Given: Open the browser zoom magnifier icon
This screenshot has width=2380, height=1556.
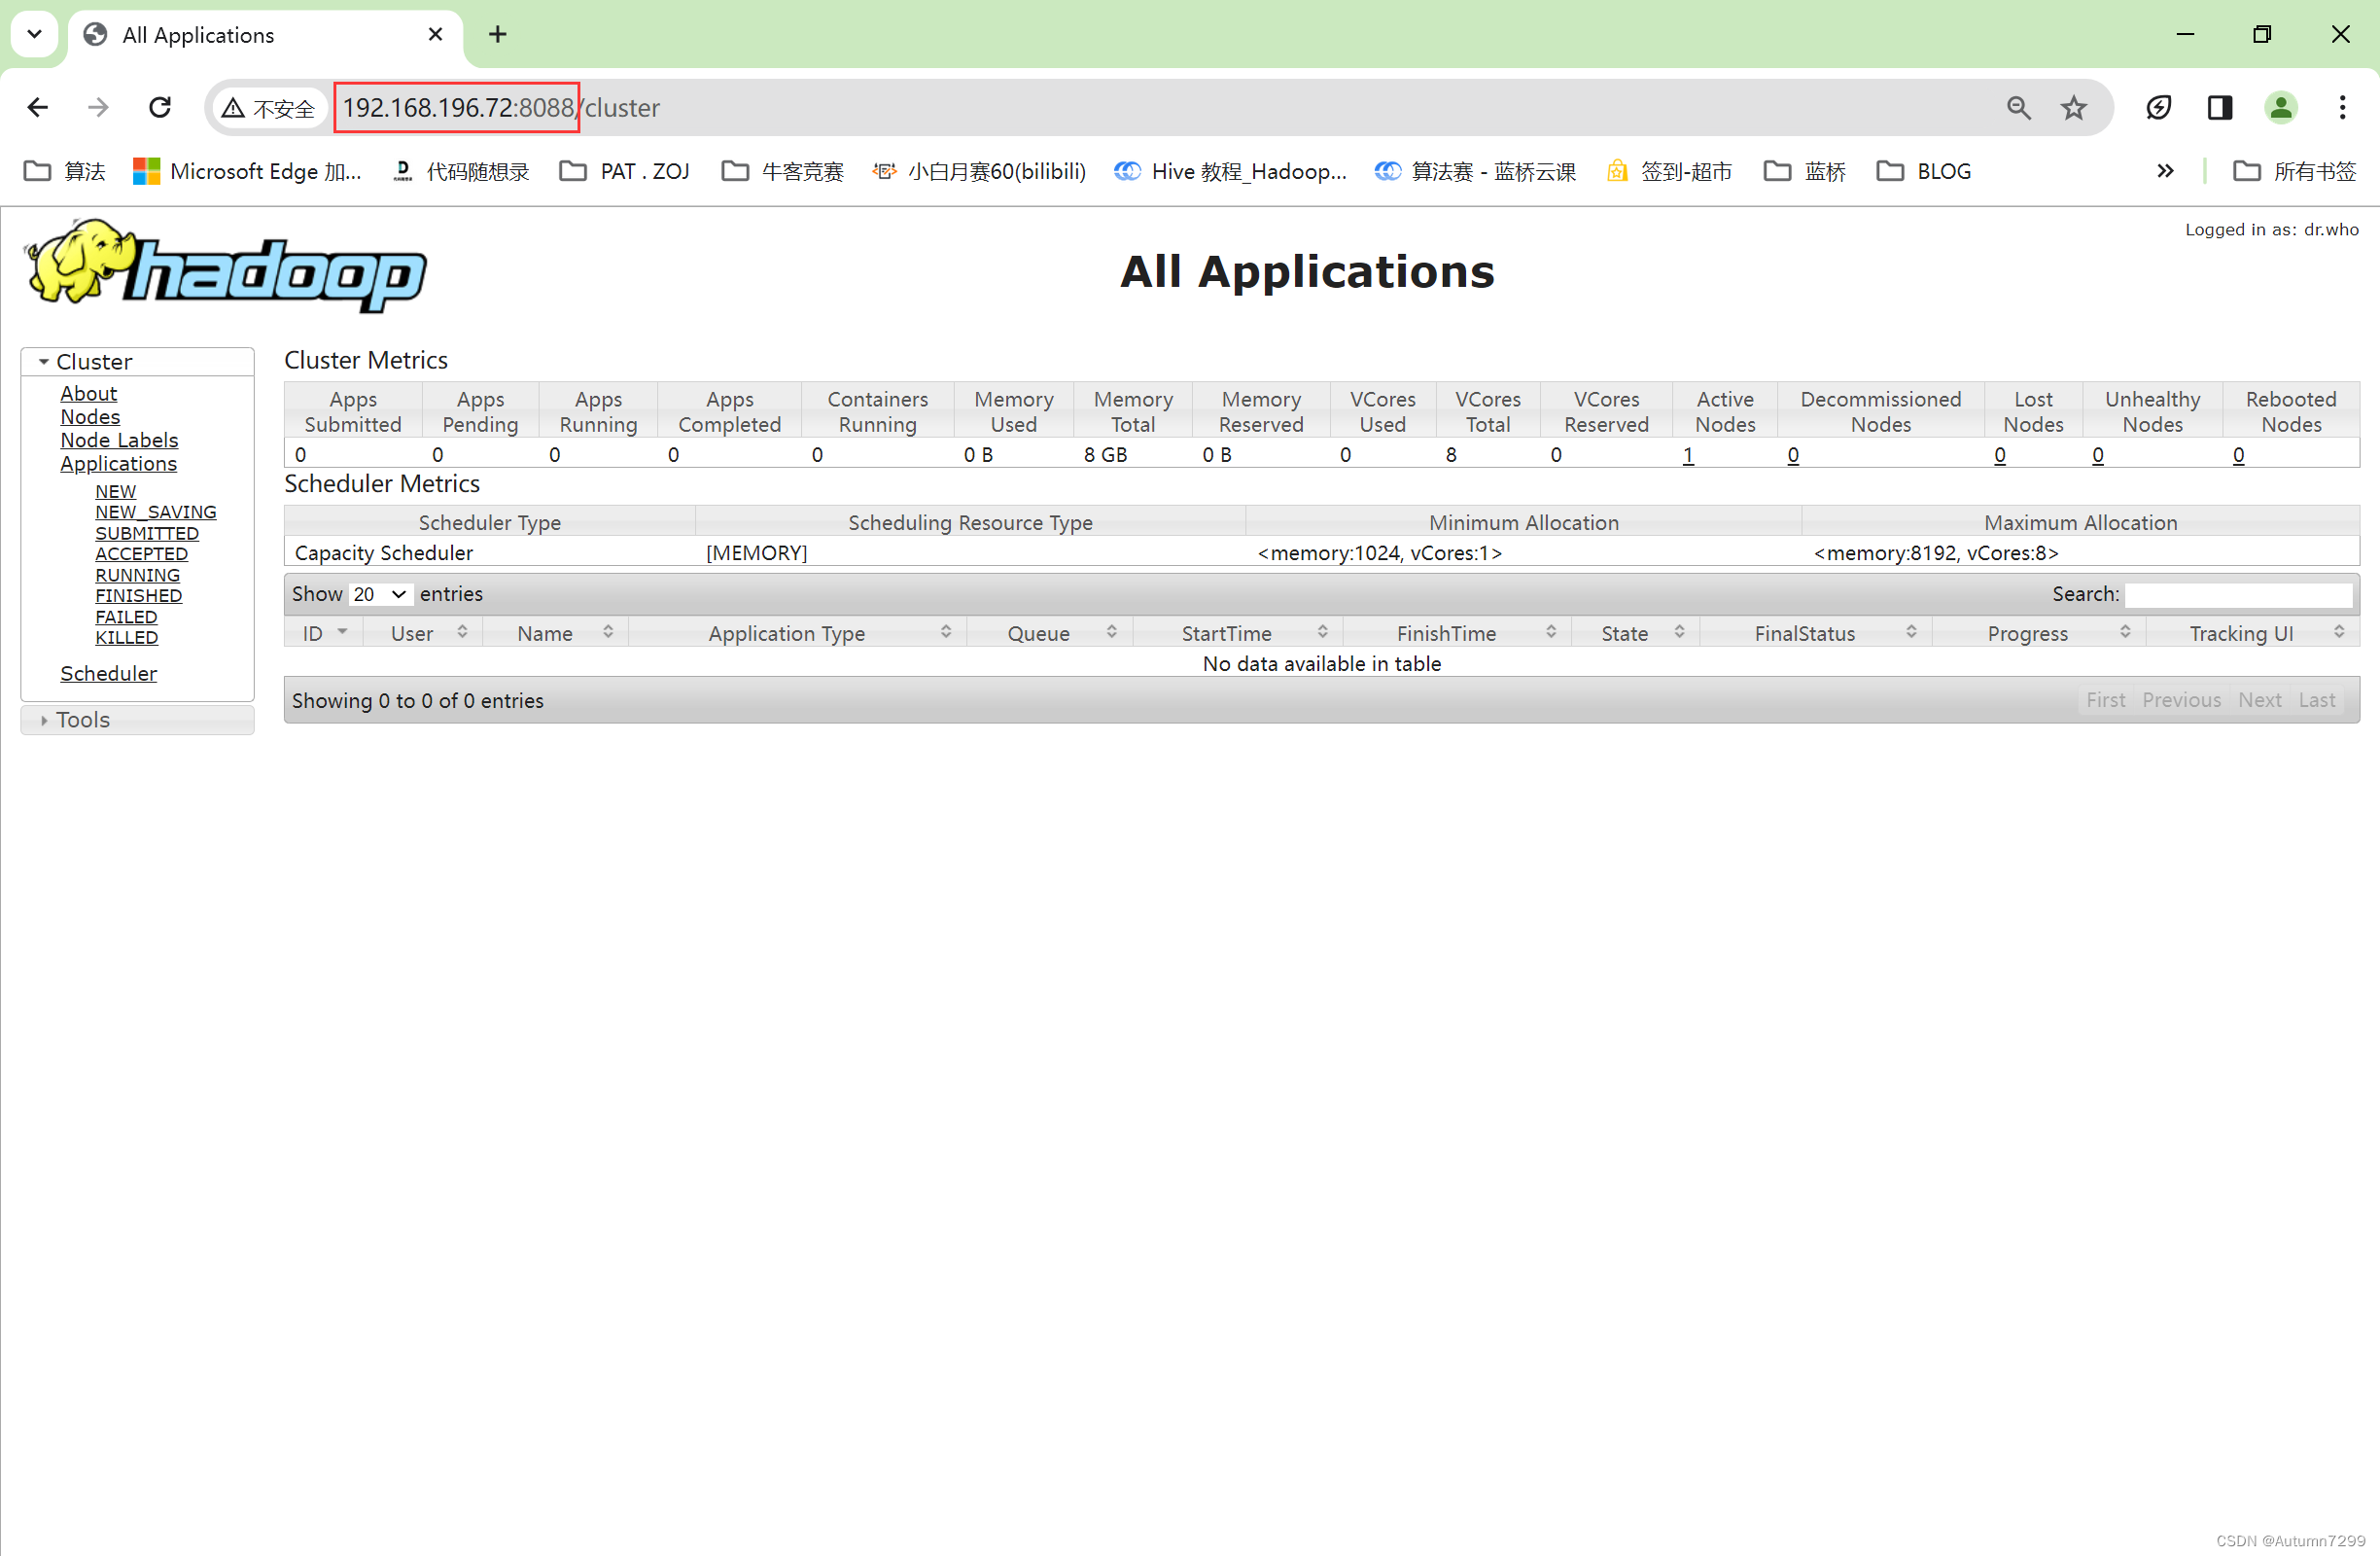Looking at the screenshot, I should tap(2018, 107).
